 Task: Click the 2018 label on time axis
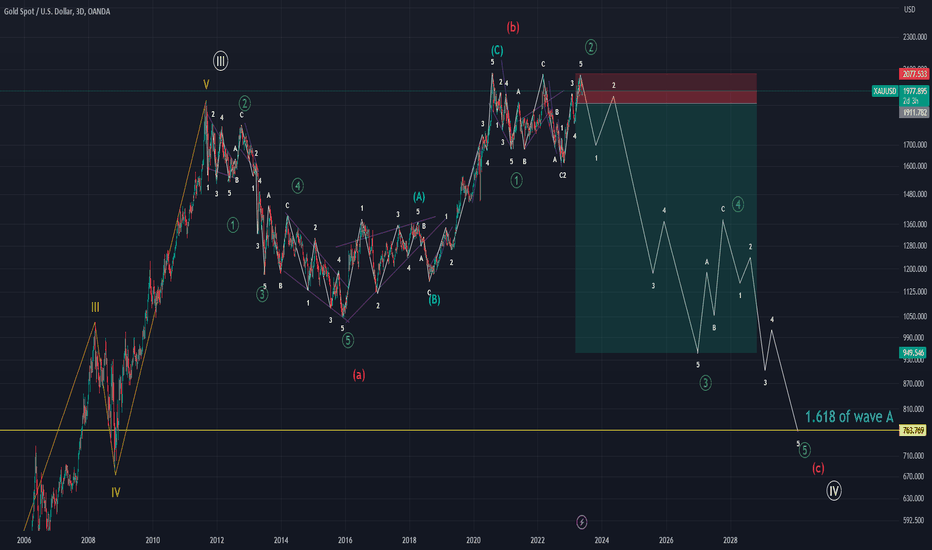coord(409,540)
